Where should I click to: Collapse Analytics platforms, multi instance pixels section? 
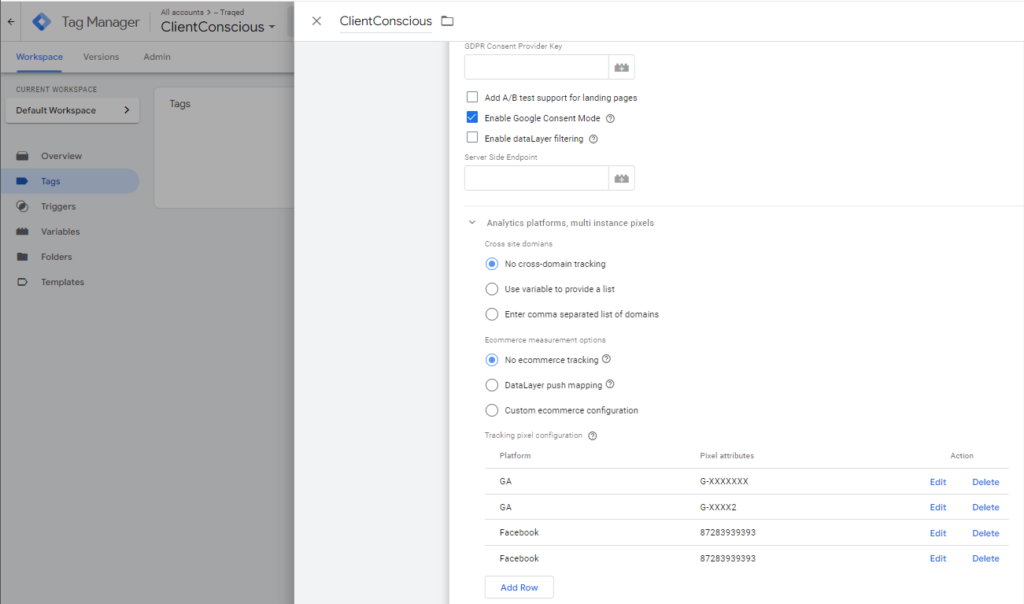point(471,223)
